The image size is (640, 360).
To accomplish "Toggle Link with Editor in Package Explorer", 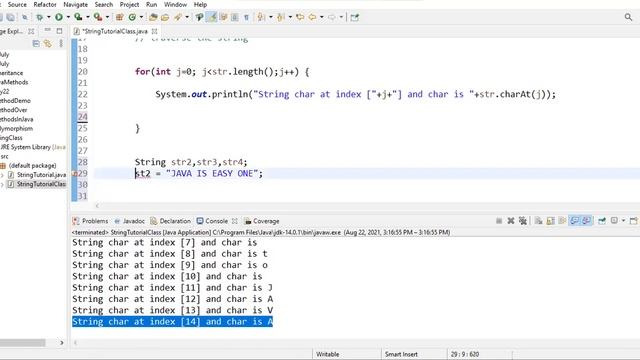I will point(48,43).
